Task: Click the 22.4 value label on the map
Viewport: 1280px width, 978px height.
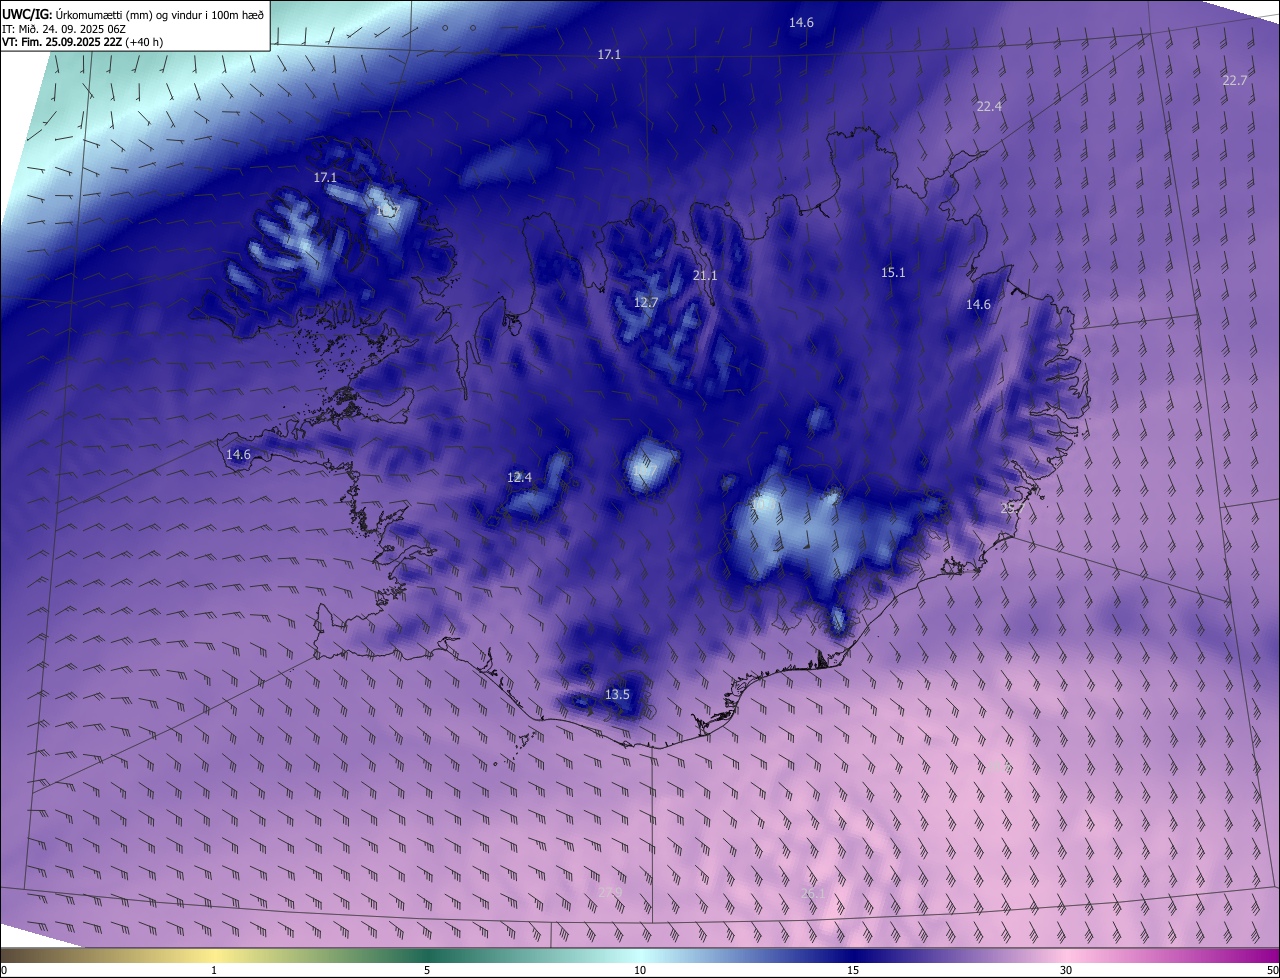Action: 989,106
